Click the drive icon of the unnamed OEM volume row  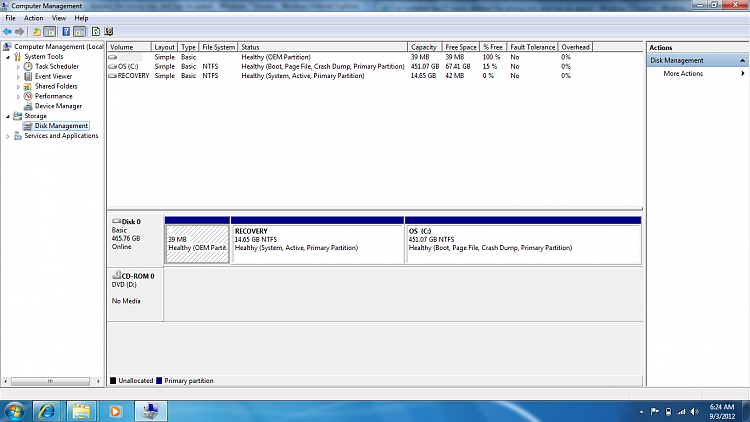[112, 57]
